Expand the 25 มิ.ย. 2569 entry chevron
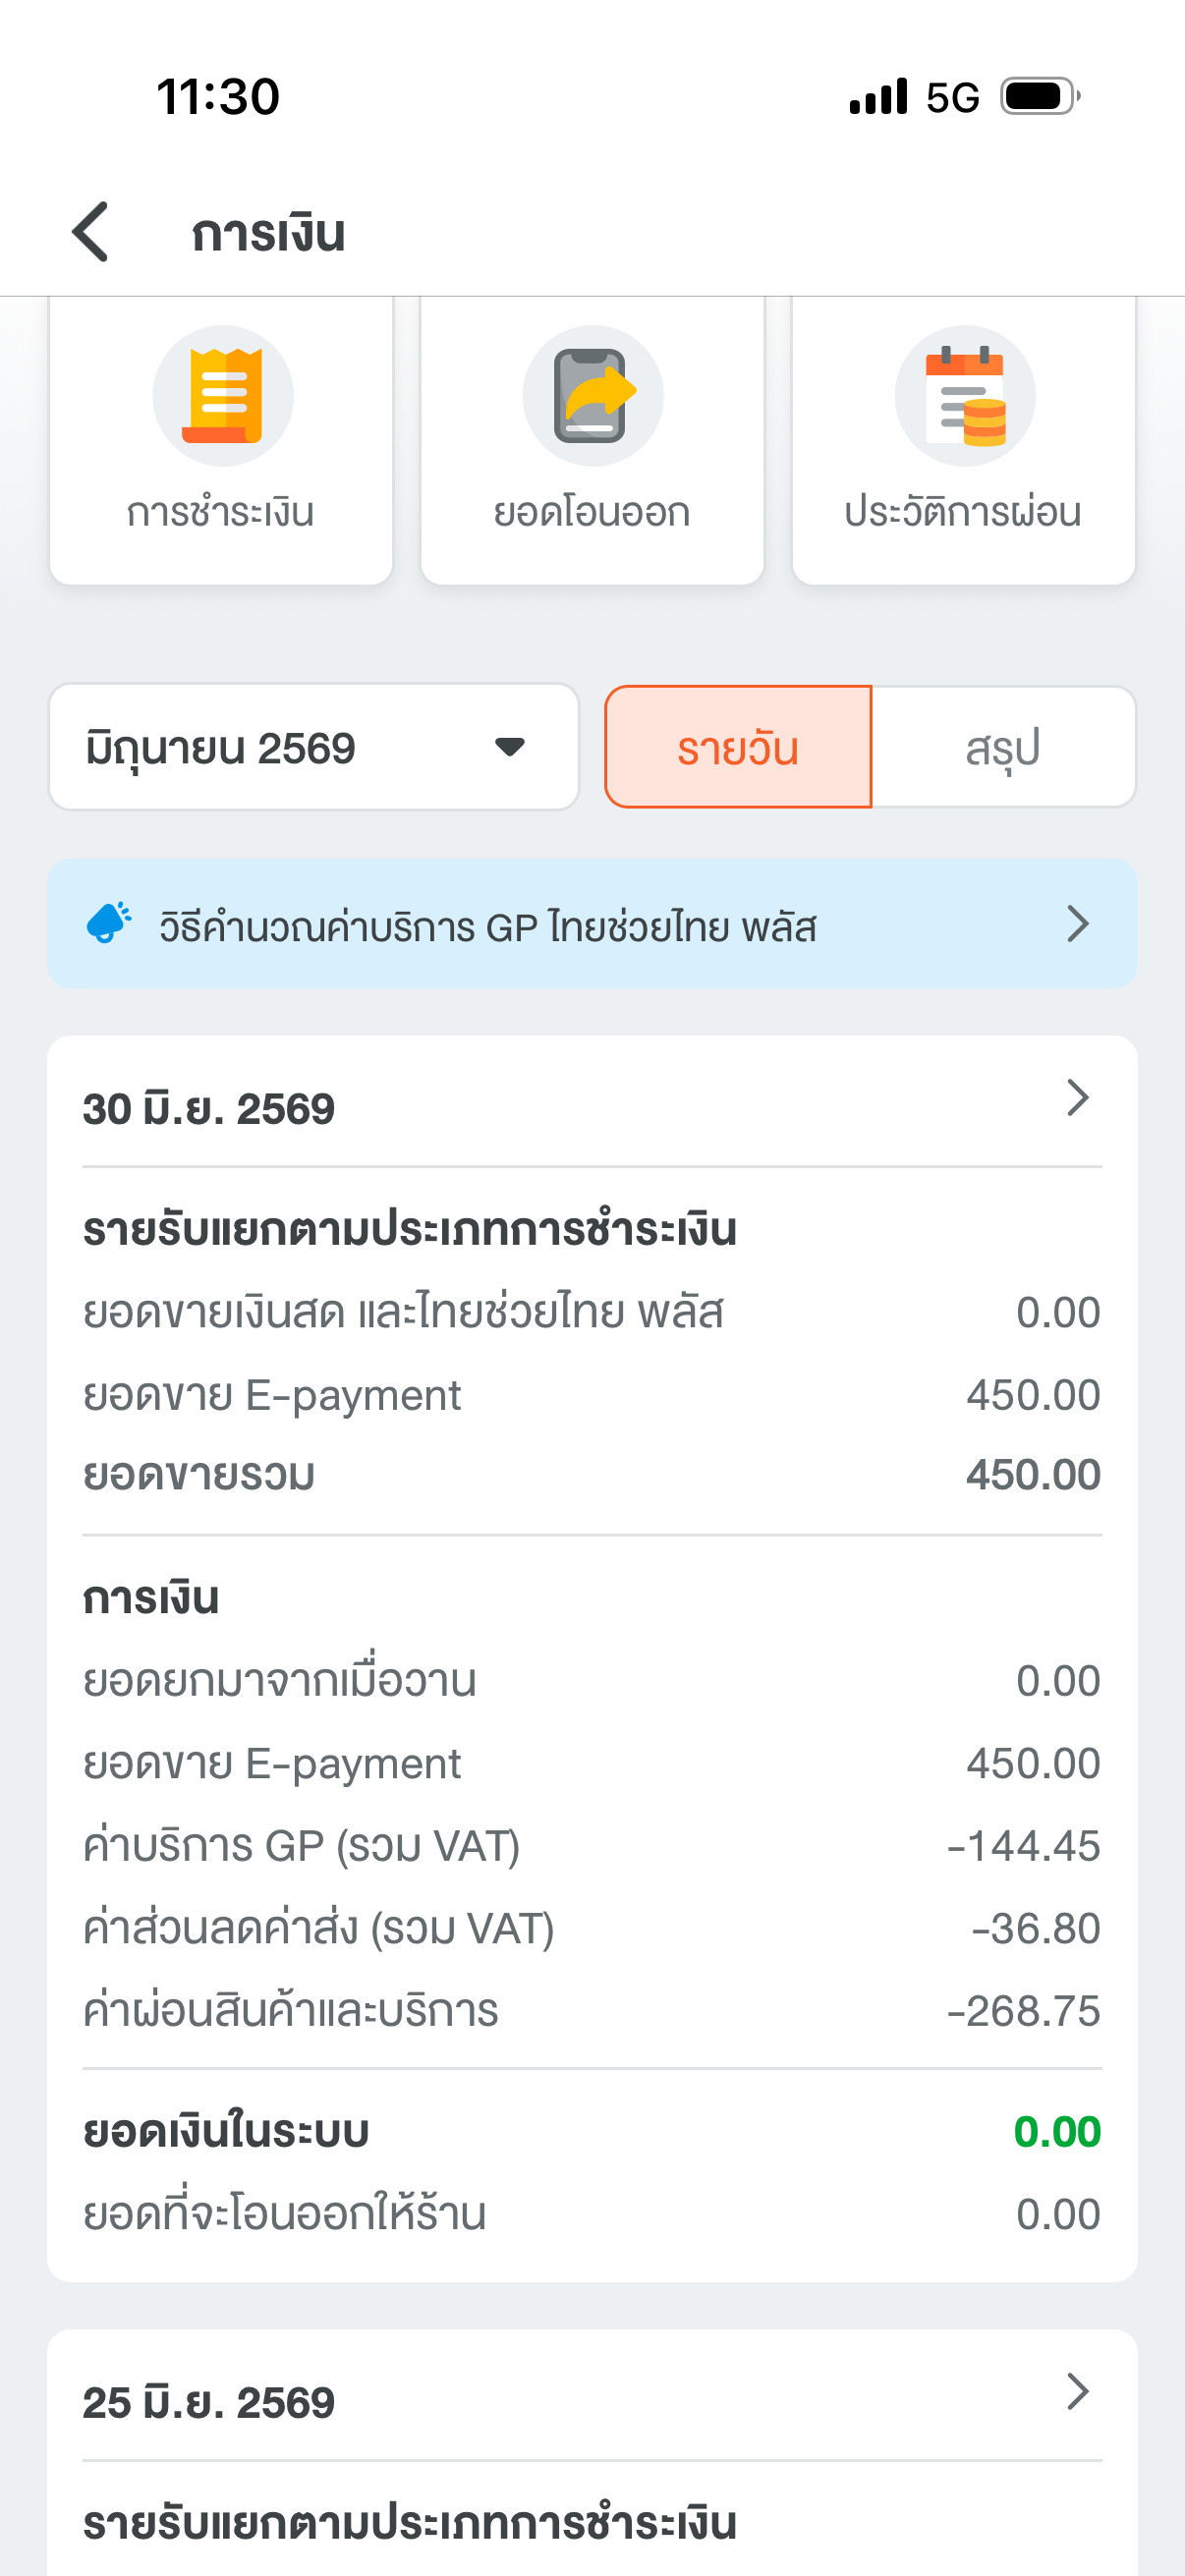The width and height of the screenshot is (1185, 2576). pyautogui.click(x=1077, y=2392)
